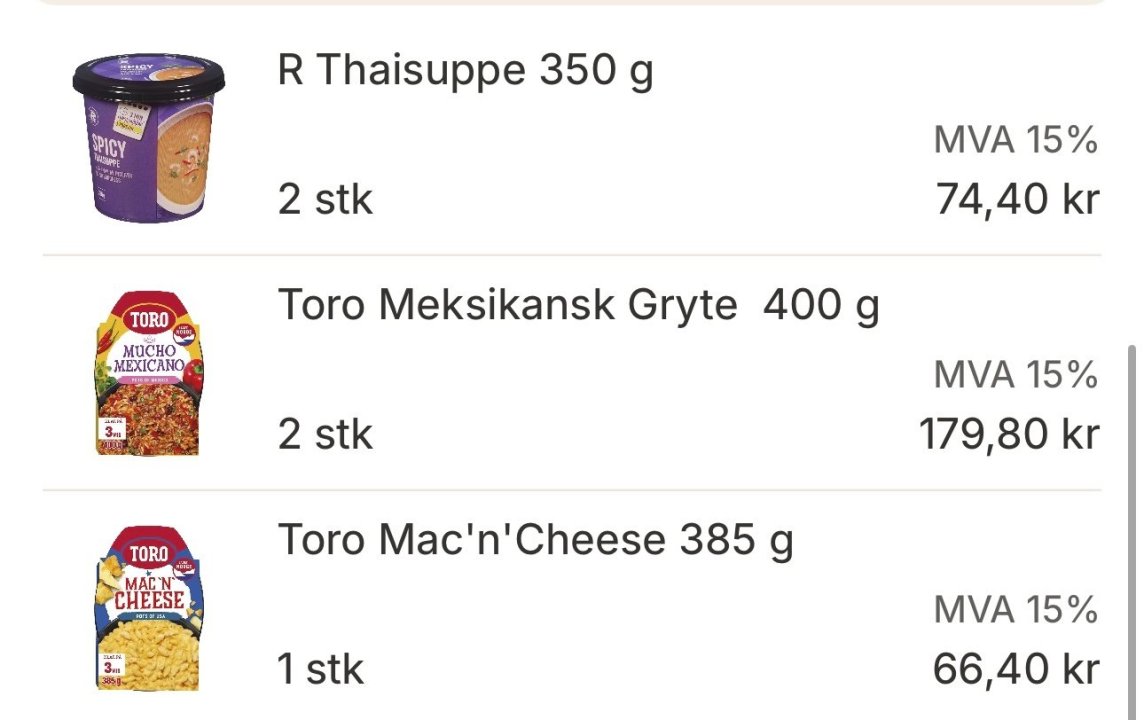Viewport: 1144px width, 720px height.
Task: Click the 179,80 kr price
Action: point(1009,435)
